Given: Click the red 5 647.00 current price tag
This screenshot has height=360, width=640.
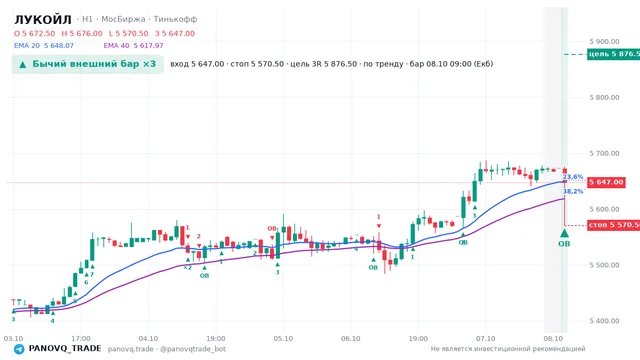Looking at the screenshot, I should 606,182.
